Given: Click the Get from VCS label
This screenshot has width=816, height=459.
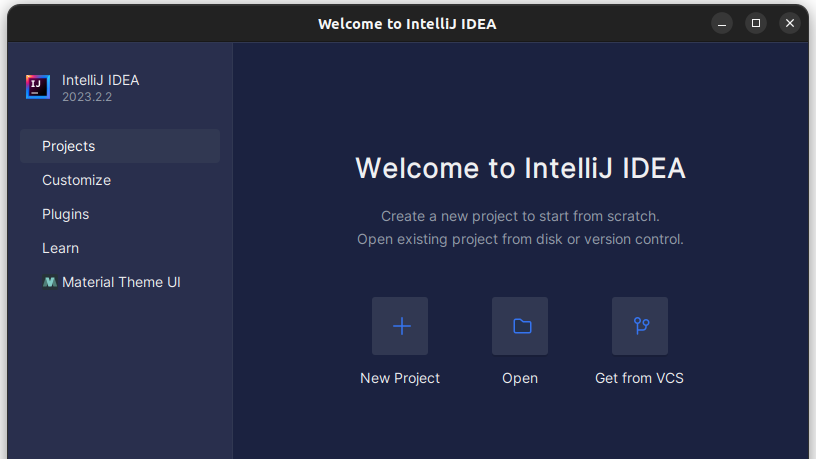Looking at the screenshot, I should (639, 378).
